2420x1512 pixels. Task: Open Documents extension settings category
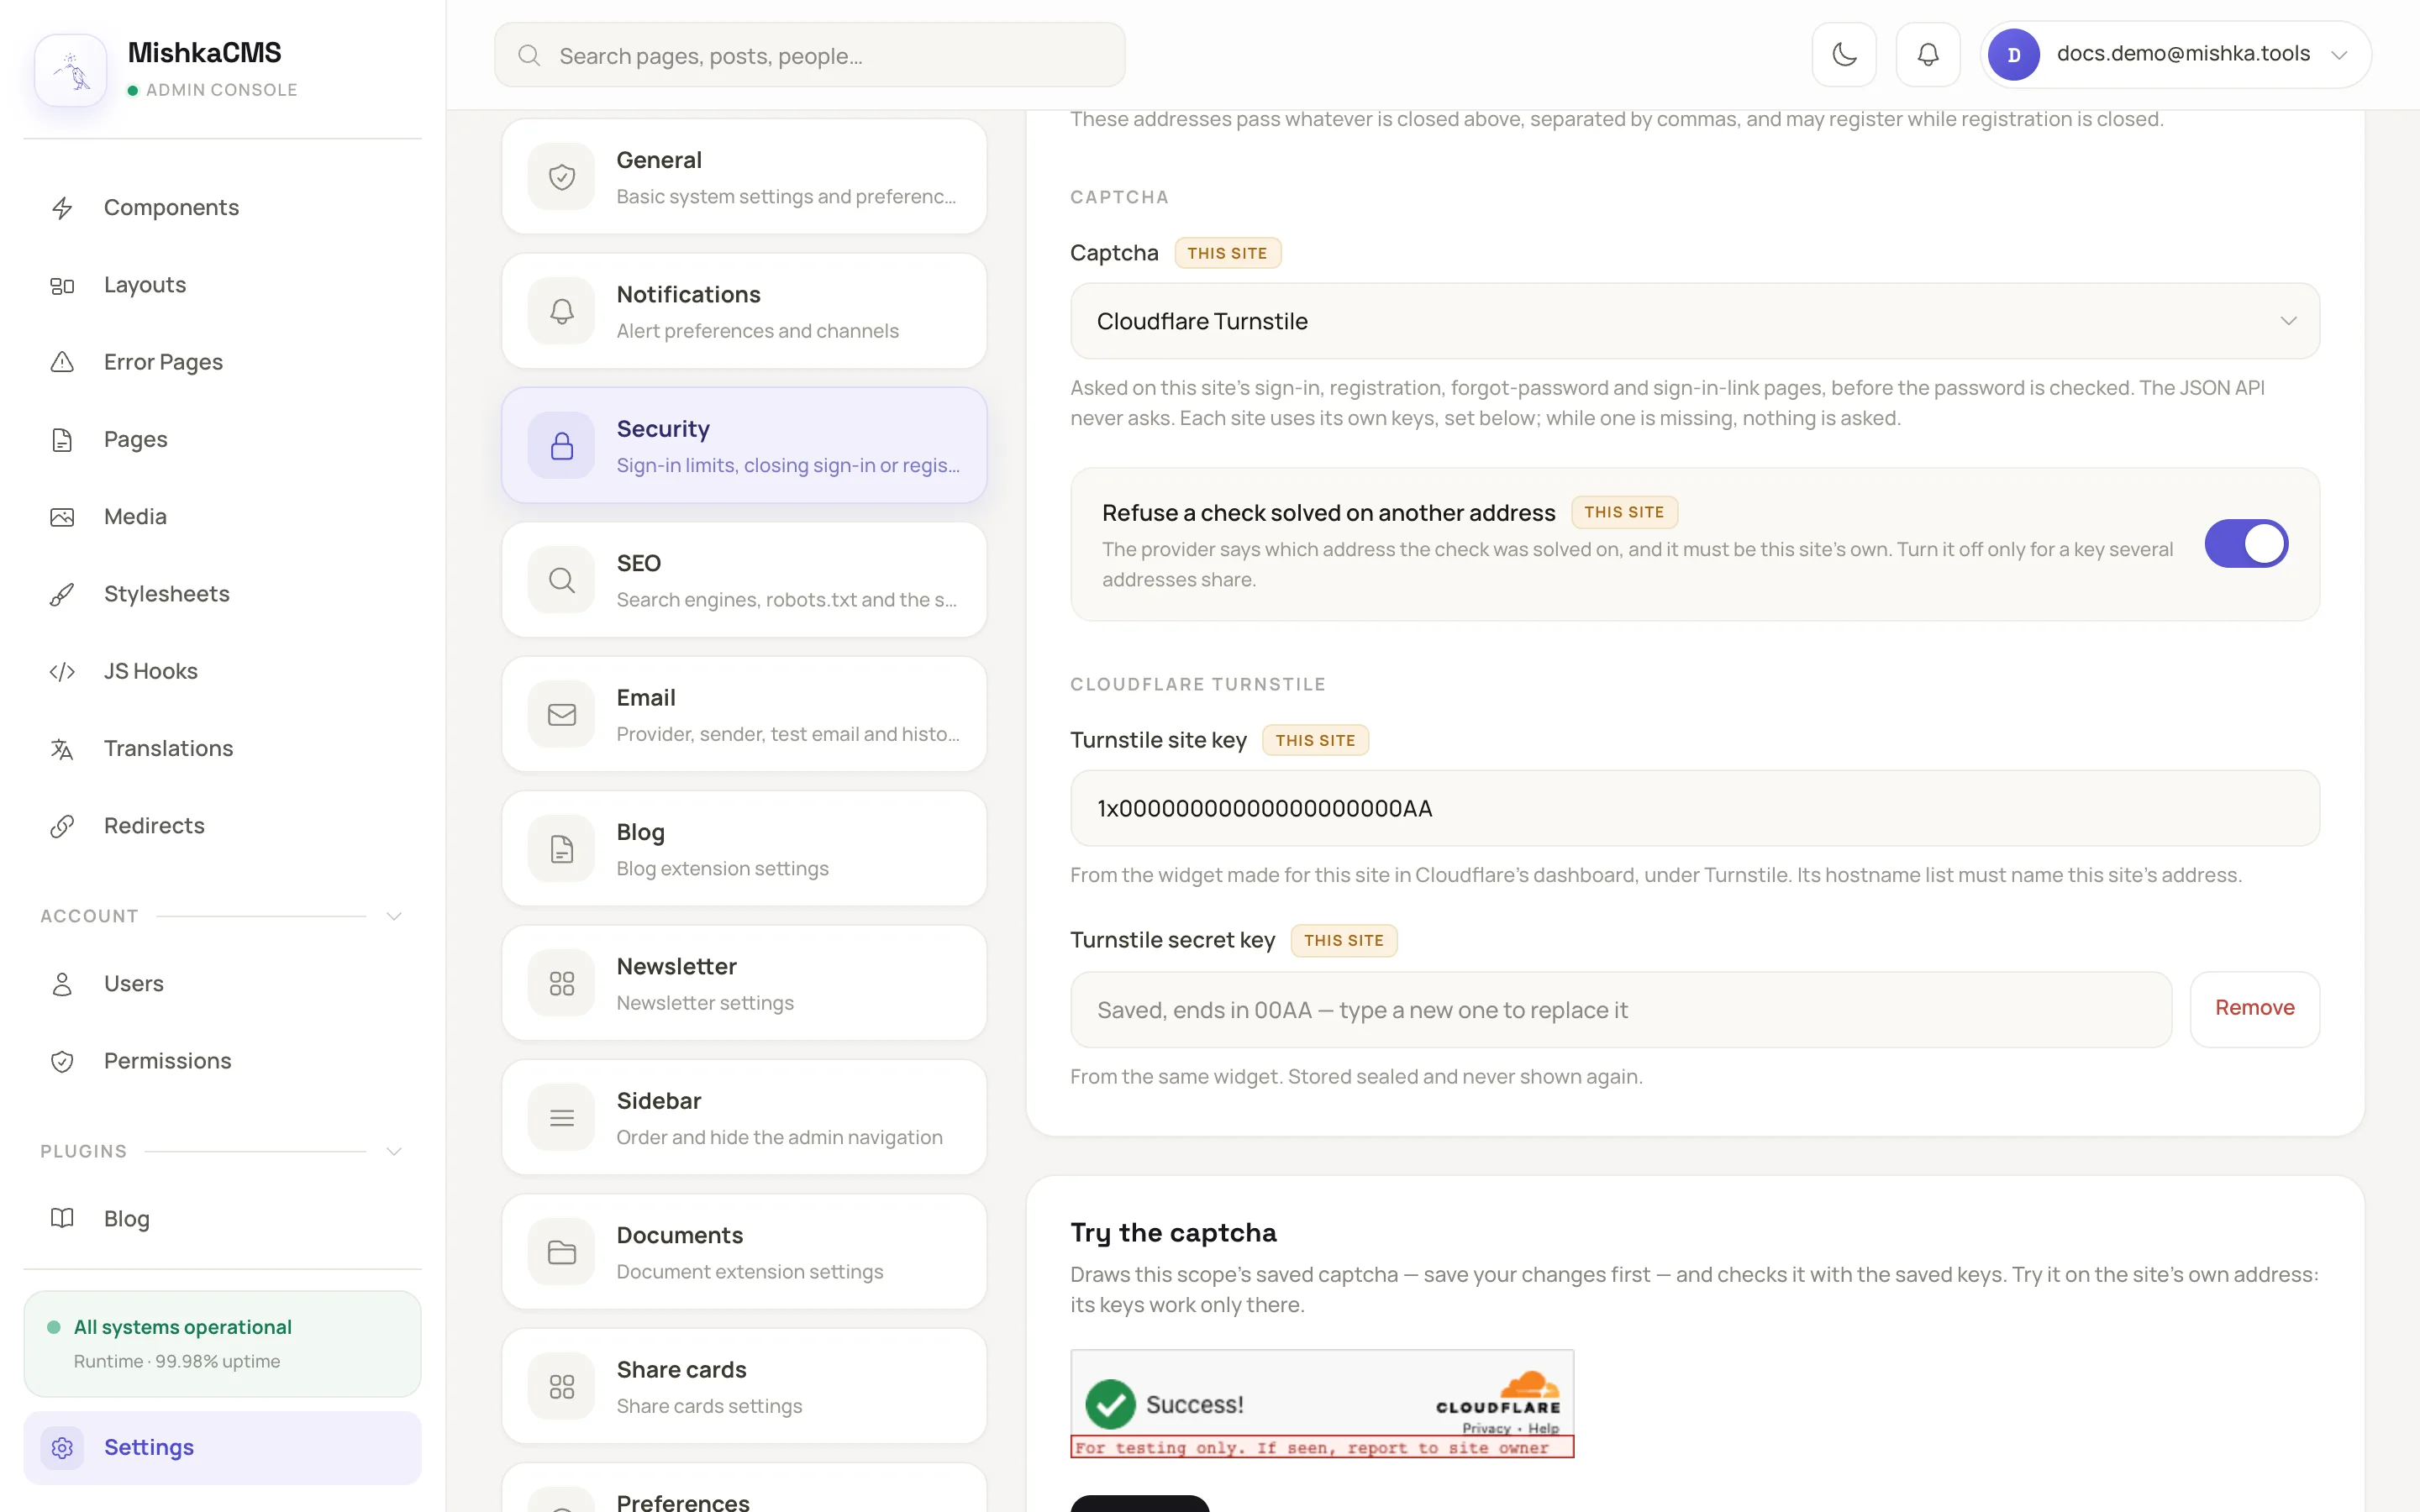tap(744, 1252)
